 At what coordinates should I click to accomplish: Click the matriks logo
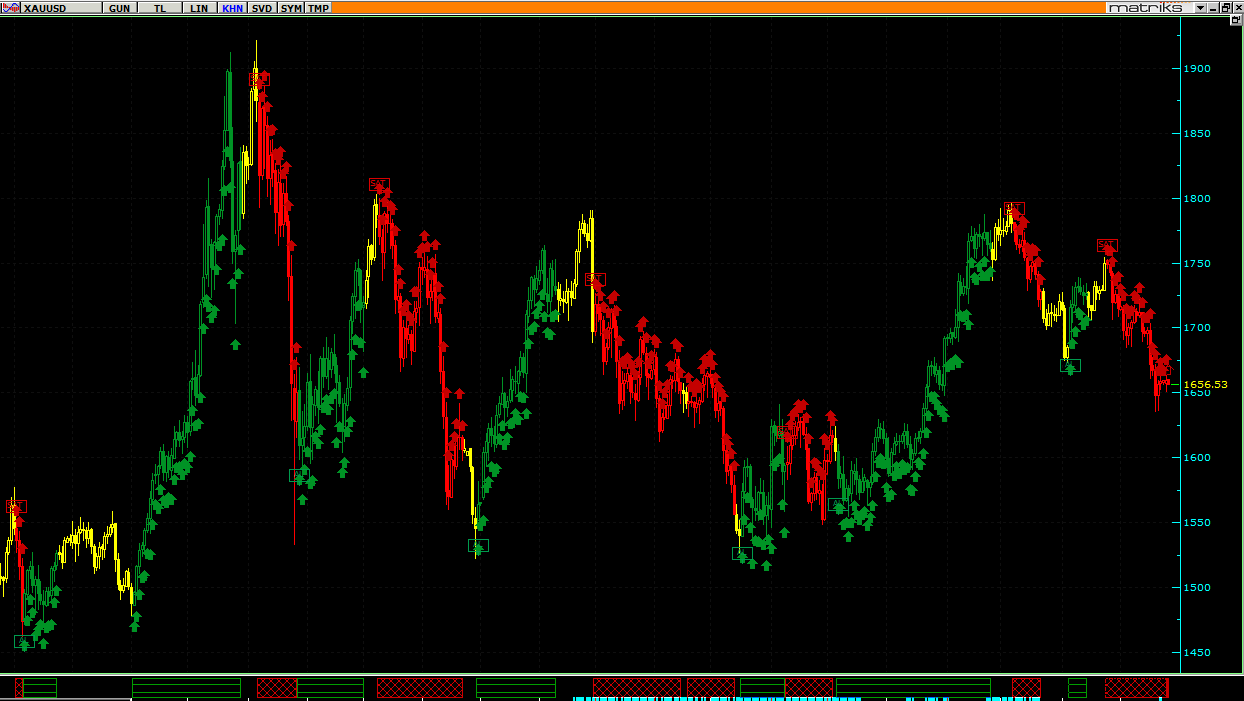point(1149,7)
